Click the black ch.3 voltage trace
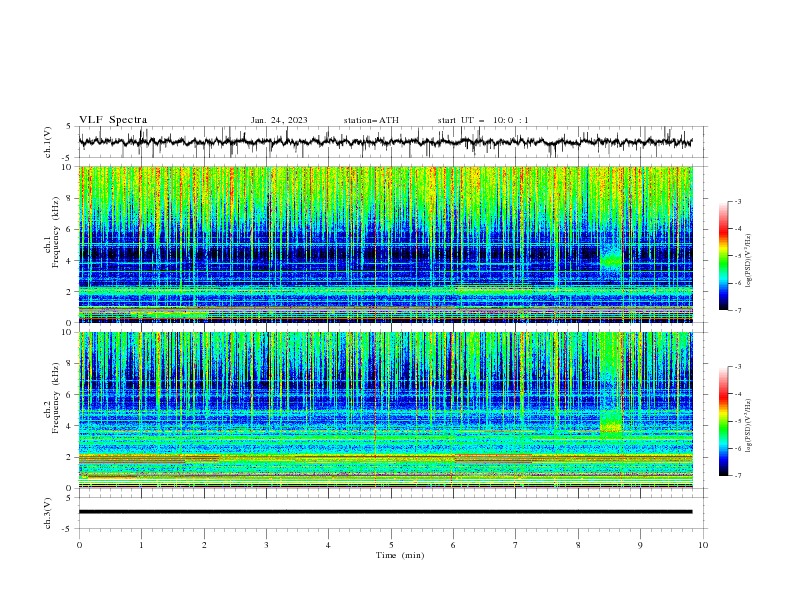Screen dimensions: 792x612 click(x=385, y=512)
